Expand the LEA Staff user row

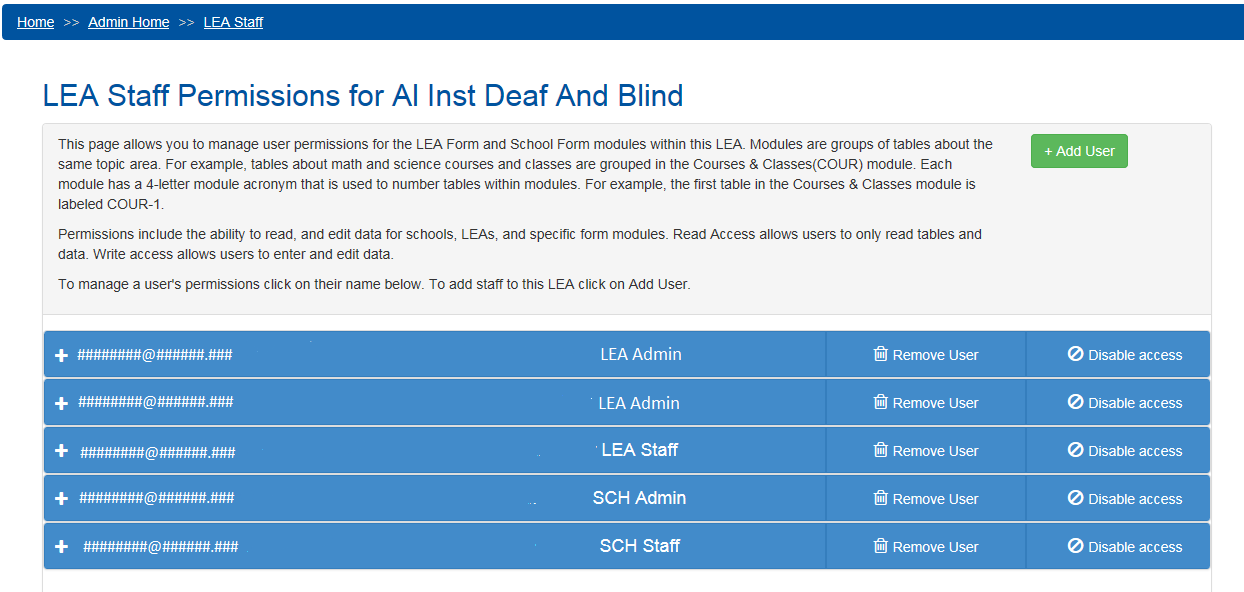(61, 451)
